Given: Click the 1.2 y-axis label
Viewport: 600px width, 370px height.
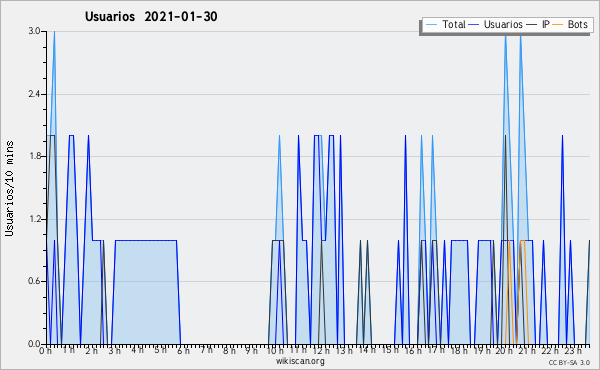Looking at the screenshot, I should pos(34,219).
